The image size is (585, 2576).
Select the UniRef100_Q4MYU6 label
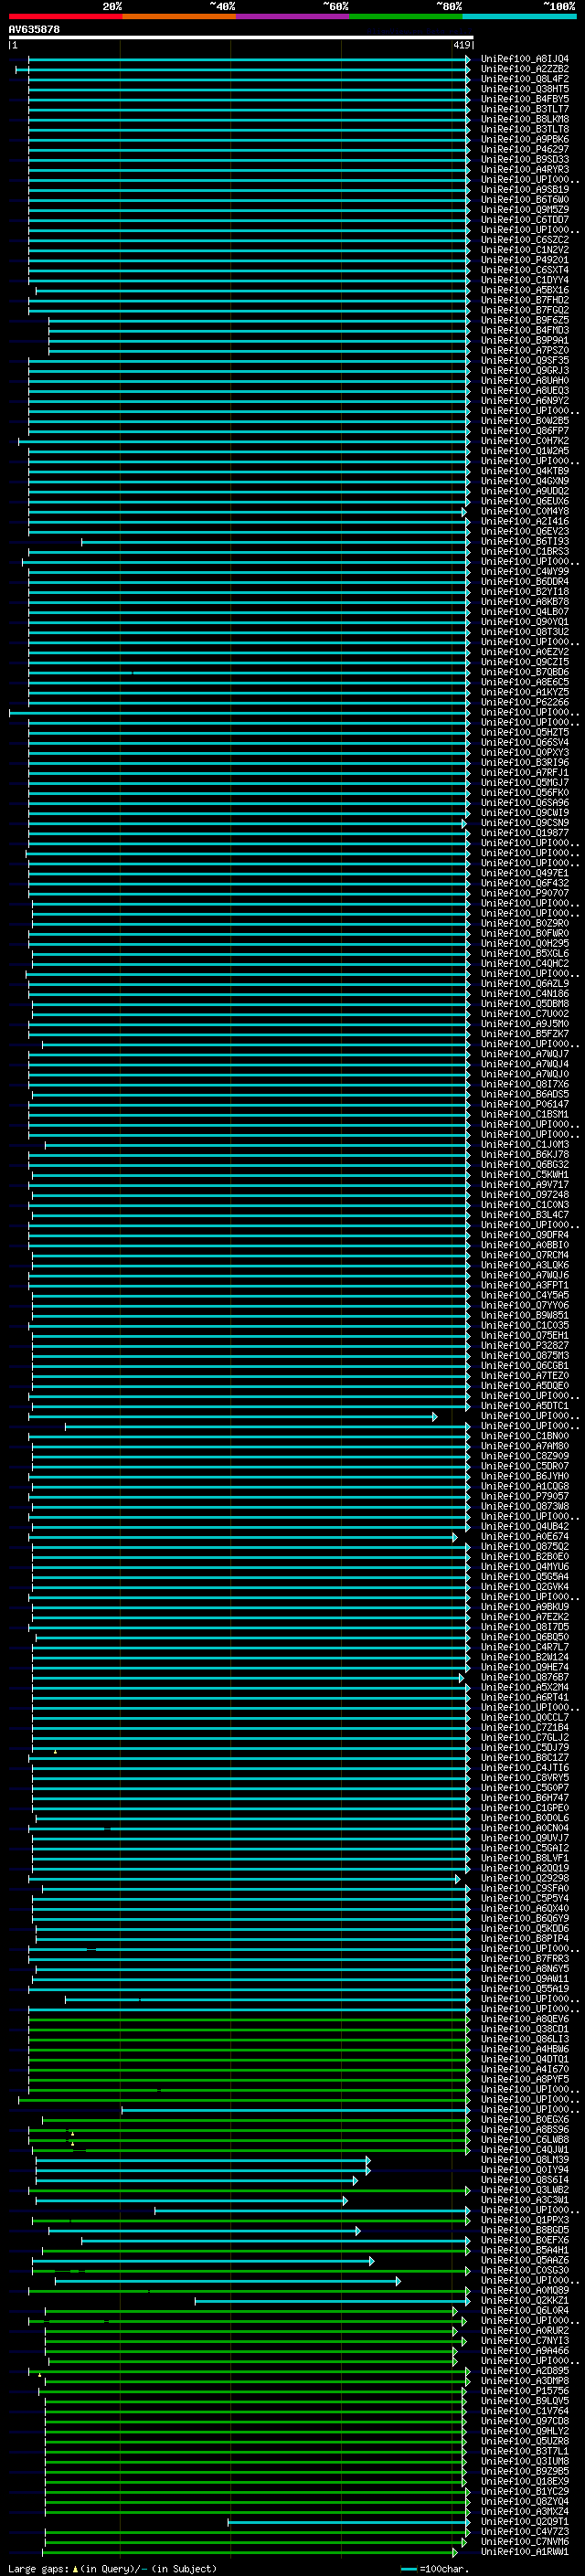(525, 1566)
